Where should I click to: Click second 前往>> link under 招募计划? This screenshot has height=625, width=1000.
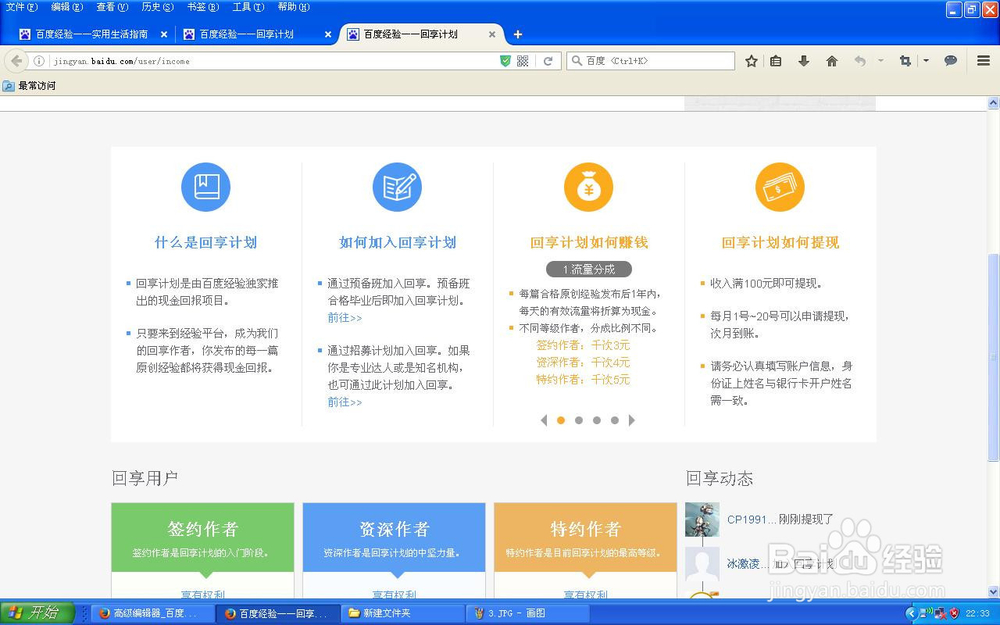click(344, 402)
